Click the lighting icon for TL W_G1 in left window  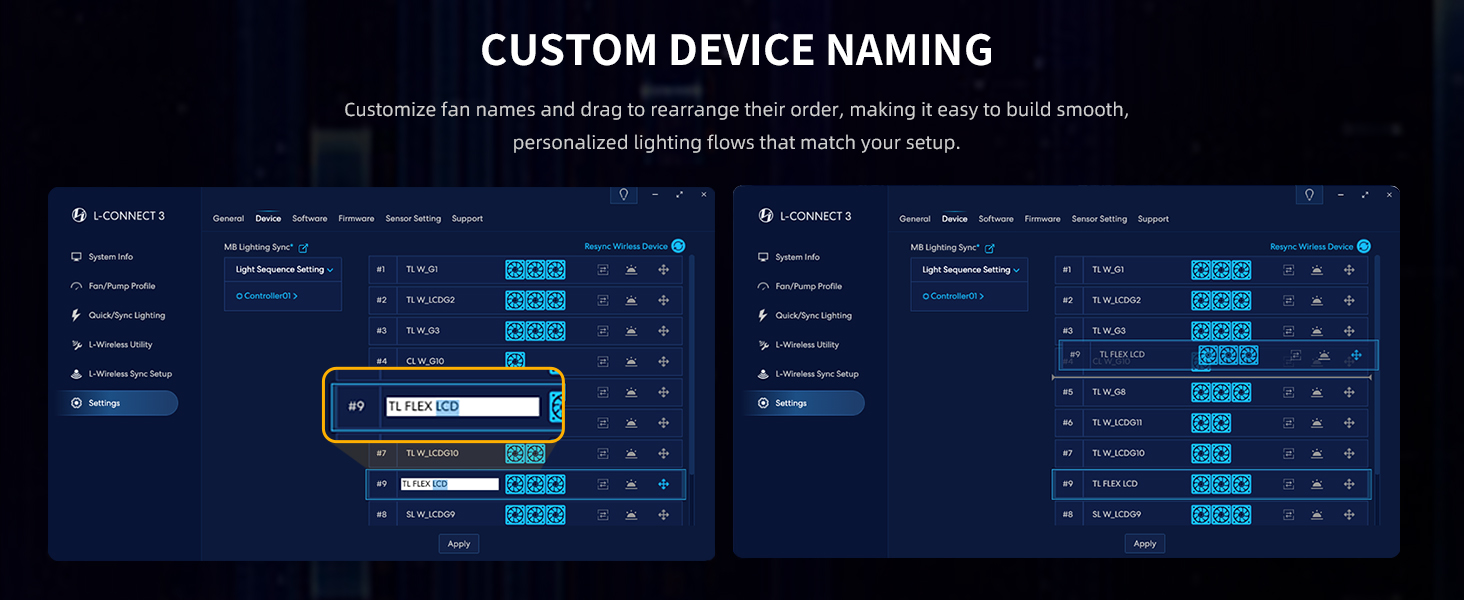632,270
